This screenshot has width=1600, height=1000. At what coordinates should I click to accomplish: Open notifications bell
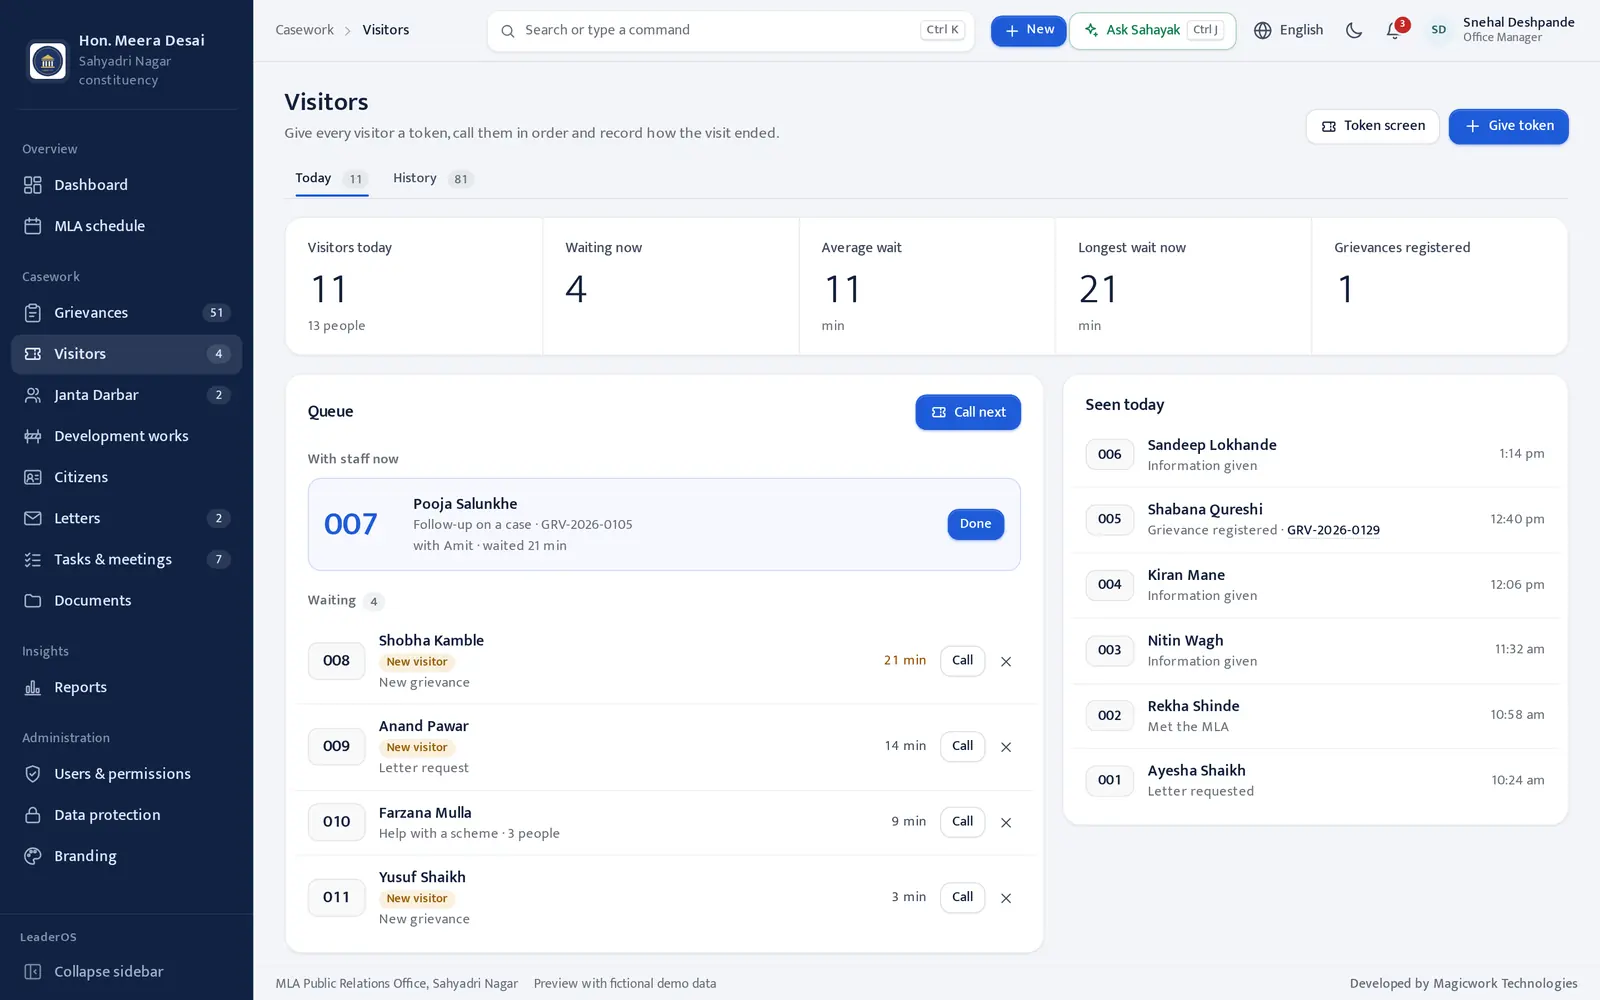(1394, 30)
